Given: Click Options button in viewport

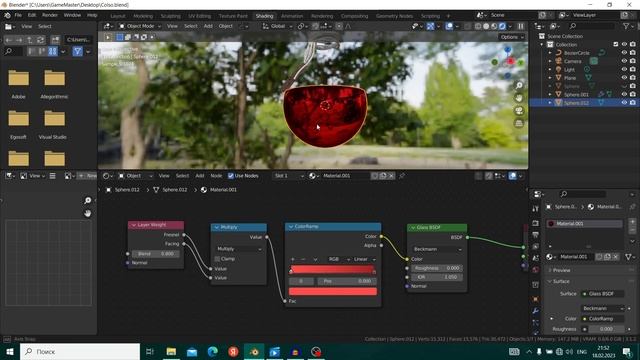Looking at the screenshot, I should pos(511,37).
